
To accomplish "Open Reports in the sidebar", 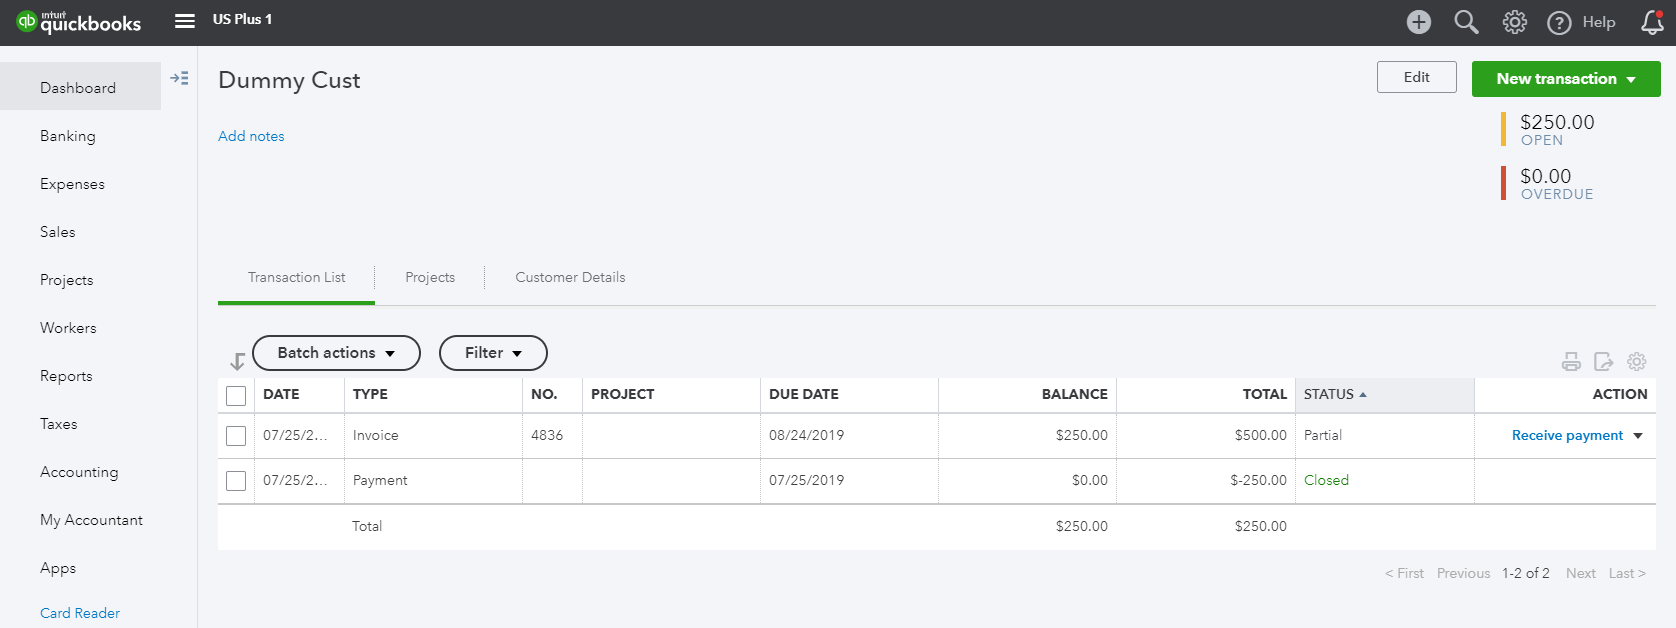I will [x=66, y=376].
